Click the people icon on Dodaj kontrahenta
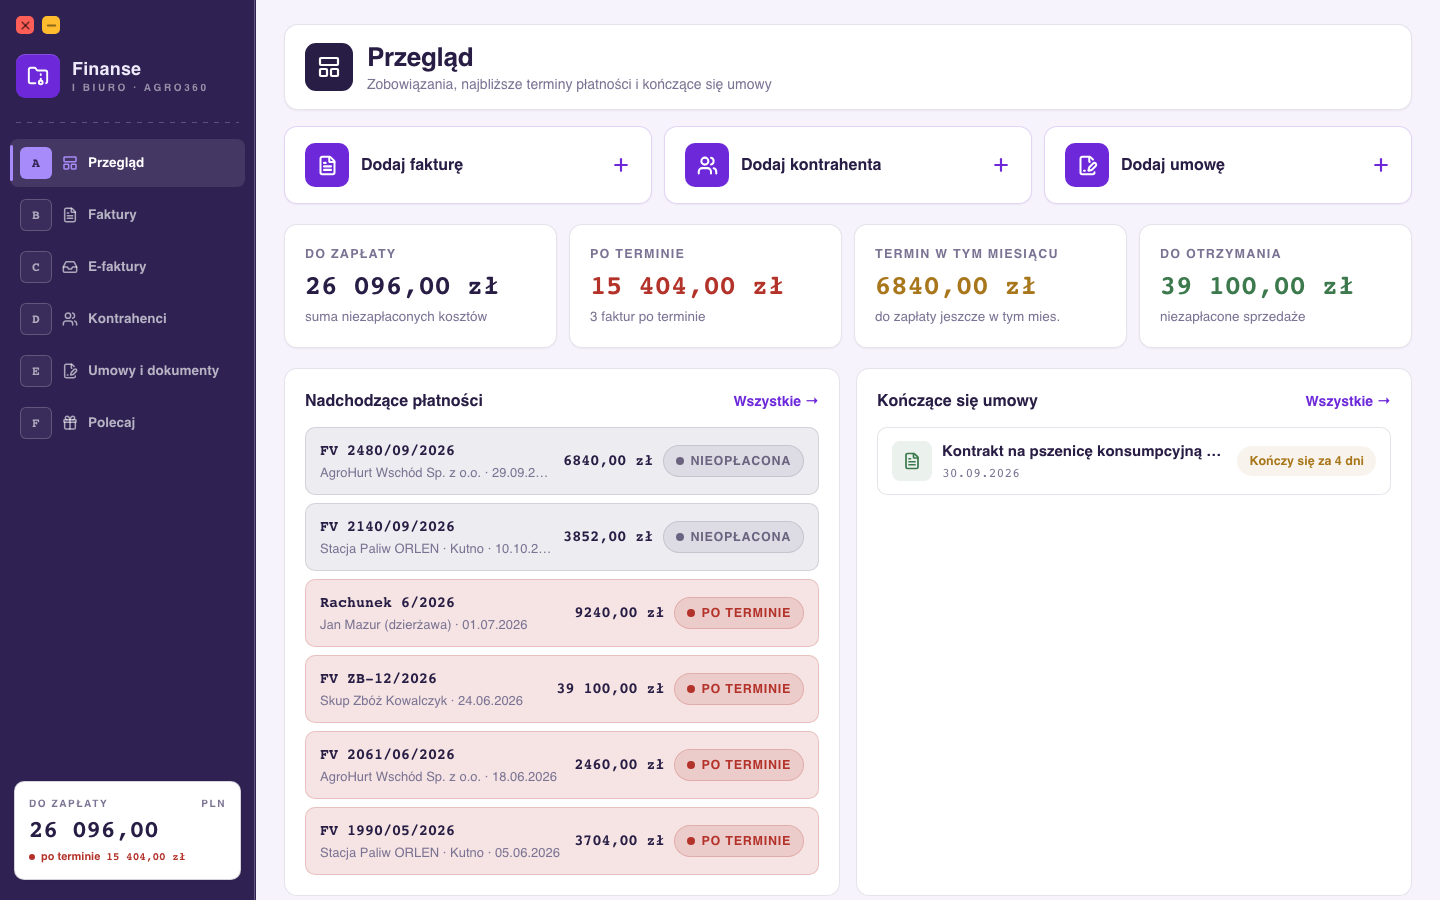The height and width of the screenshot is (900, 1440). [707, 165]
